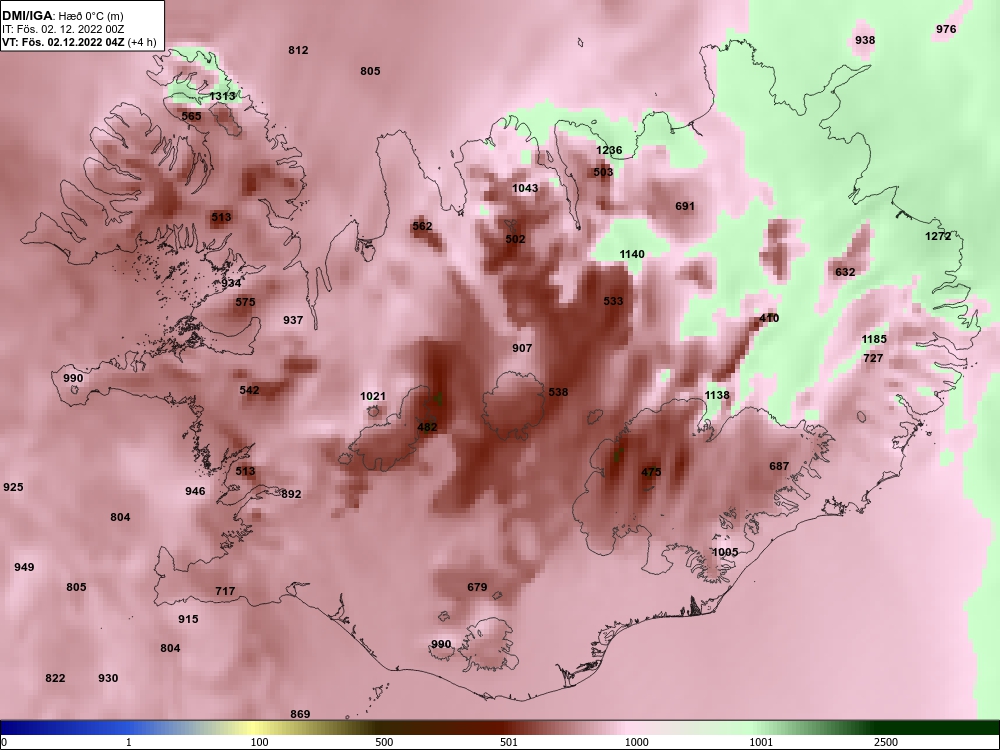Click the 1138 value
The width and height of the screenshot is (1000, 750).
tap(717, 395)
